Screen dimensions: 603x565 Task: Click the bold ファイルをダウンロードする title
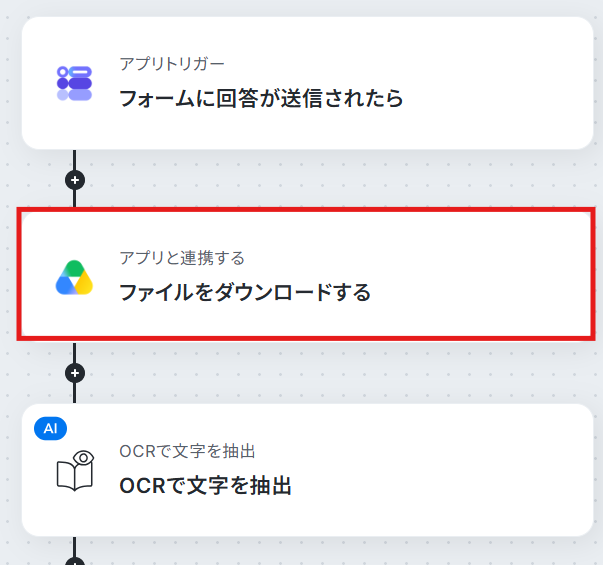[245, 292]
